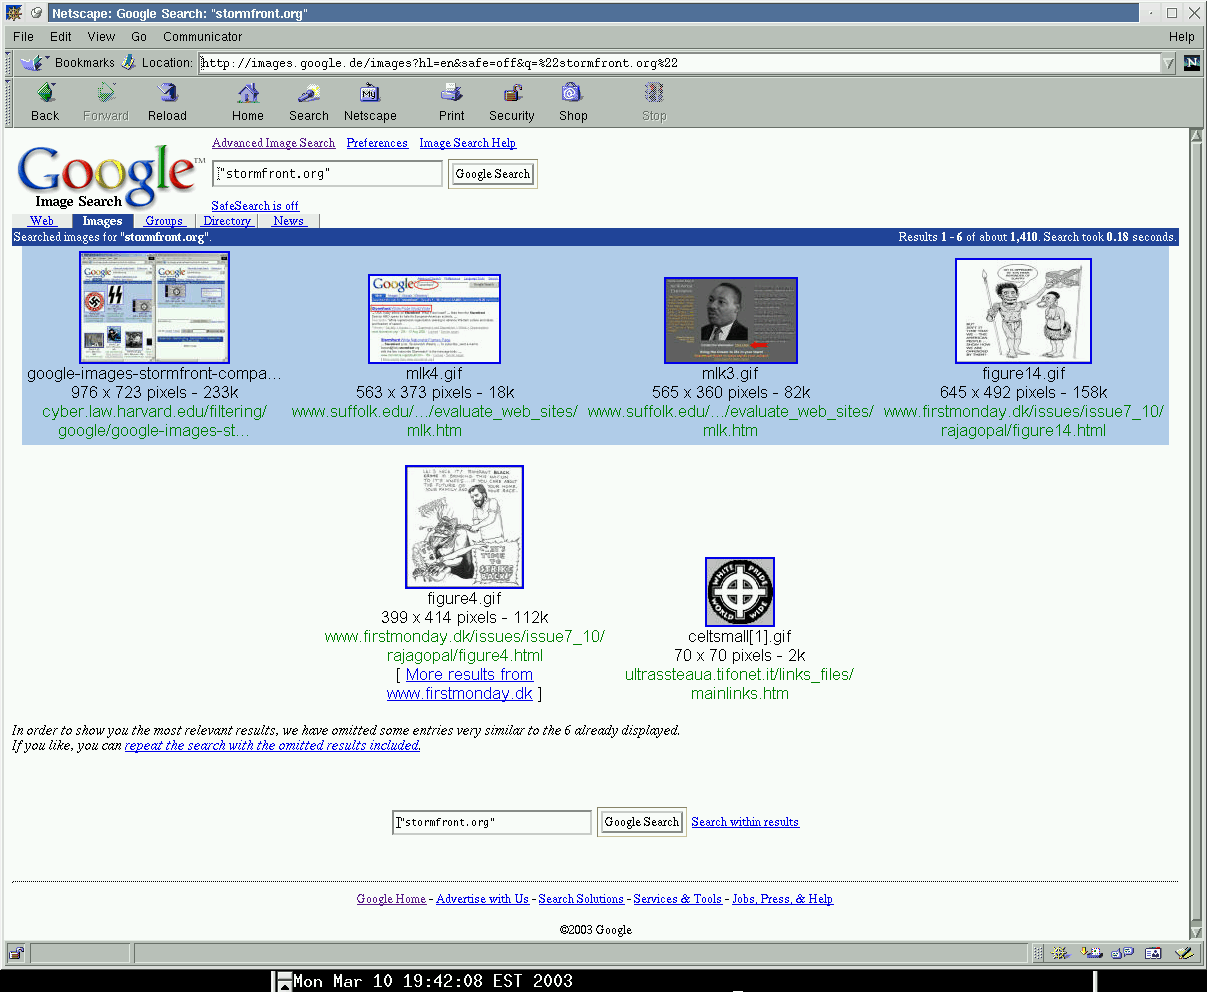Switch to the Groups search tab
This screenshot has height=992, width=1207.
(164, 221)
